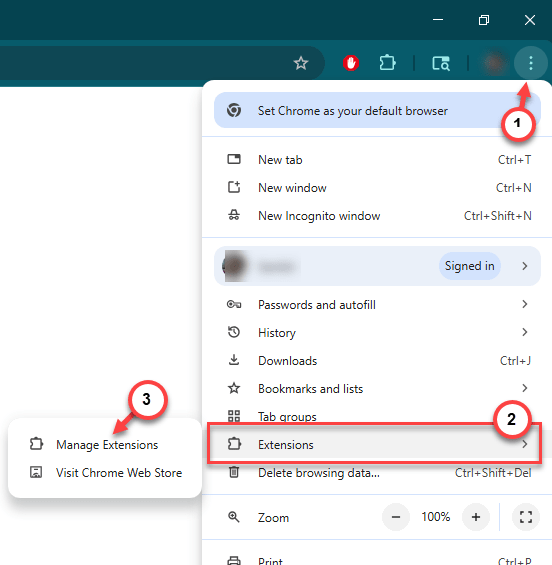Expand the History chevron arrow
552x565 pixels.
pos(525,332)
